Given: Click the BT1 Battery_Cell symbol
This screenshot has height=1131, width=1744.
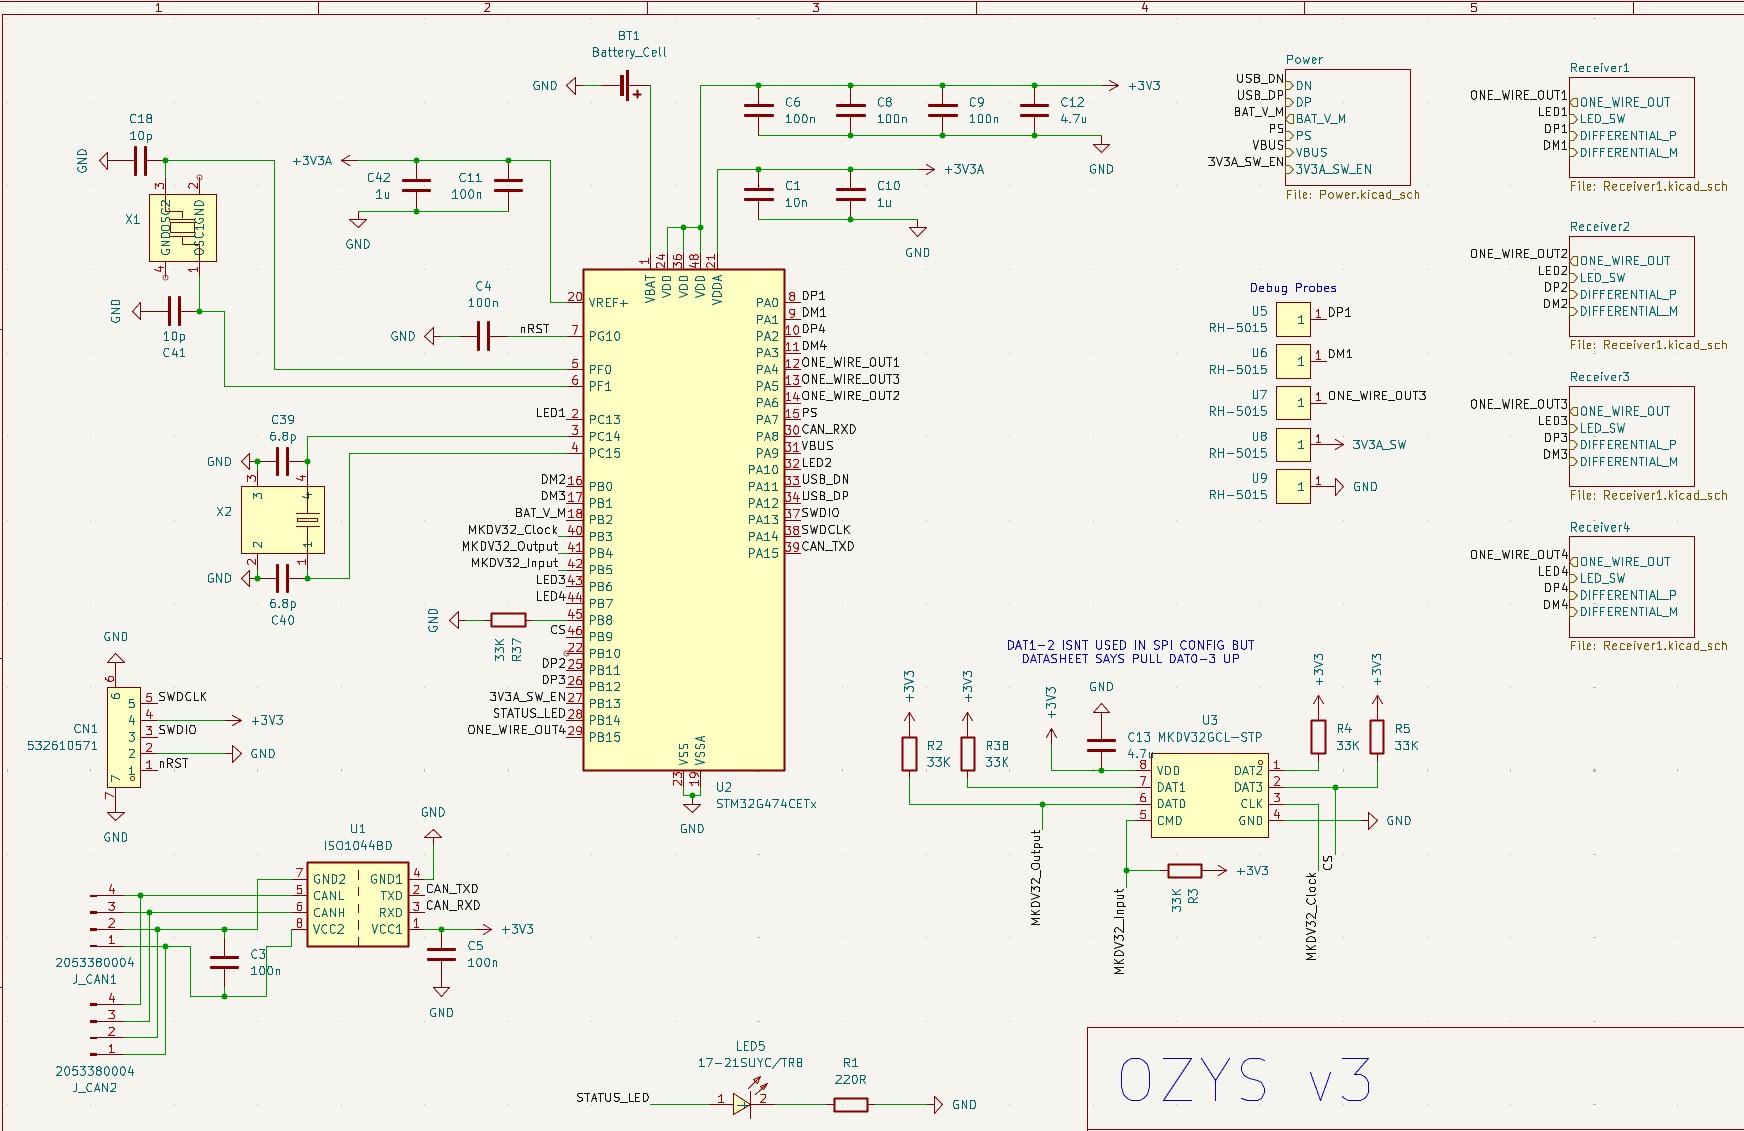Looking at the screenshot, I should [x=630, y=86].
